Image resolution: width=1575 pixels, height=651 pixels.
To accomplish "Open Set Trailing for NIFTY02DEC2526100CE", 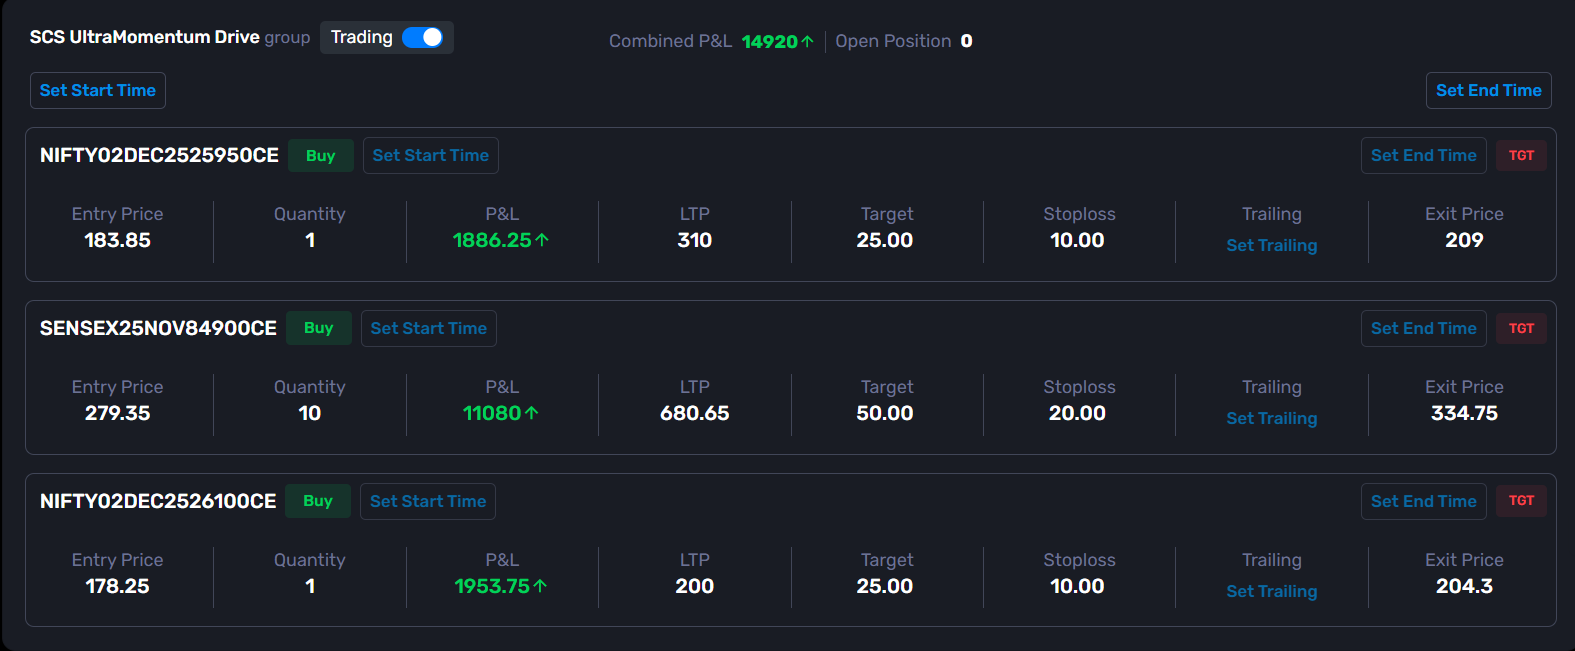I will pos(1272,591).
